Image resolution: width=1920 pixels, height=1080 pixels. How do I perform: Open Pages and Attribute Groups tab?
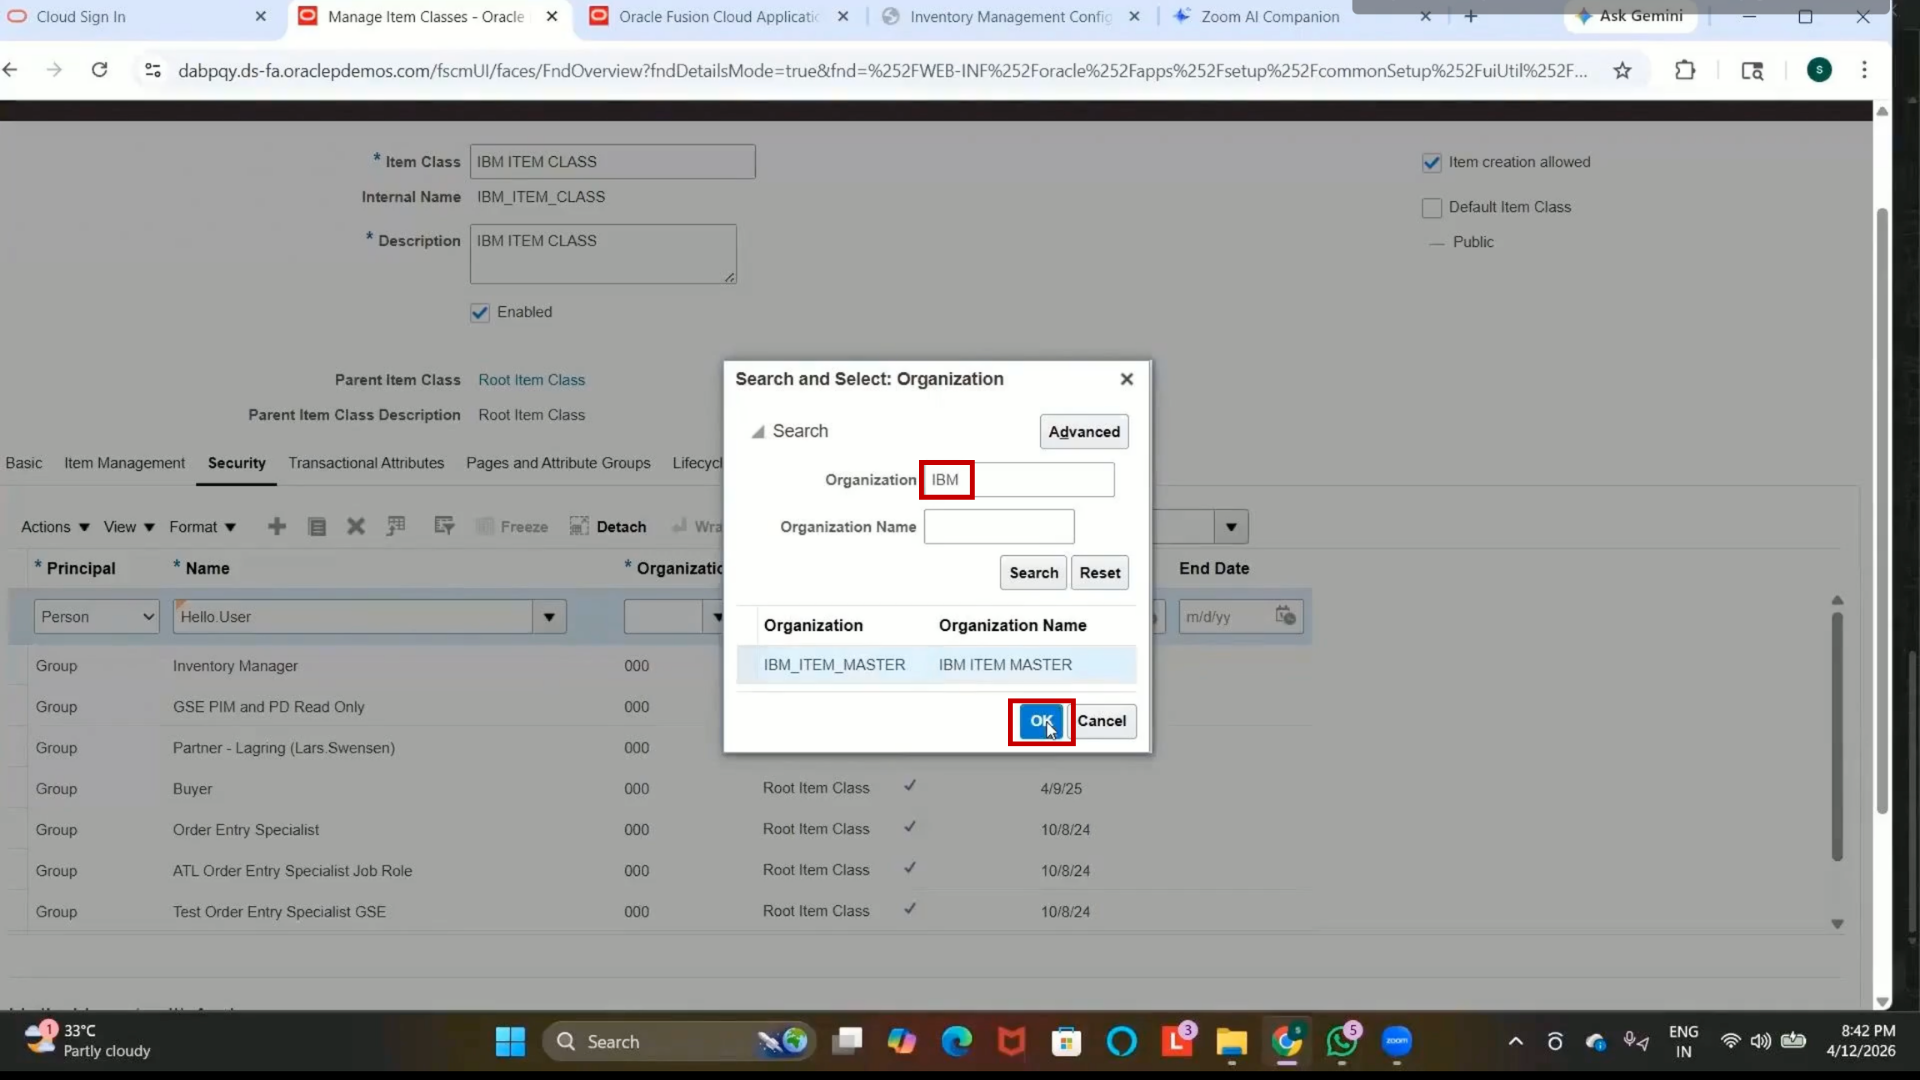[558, 463]
